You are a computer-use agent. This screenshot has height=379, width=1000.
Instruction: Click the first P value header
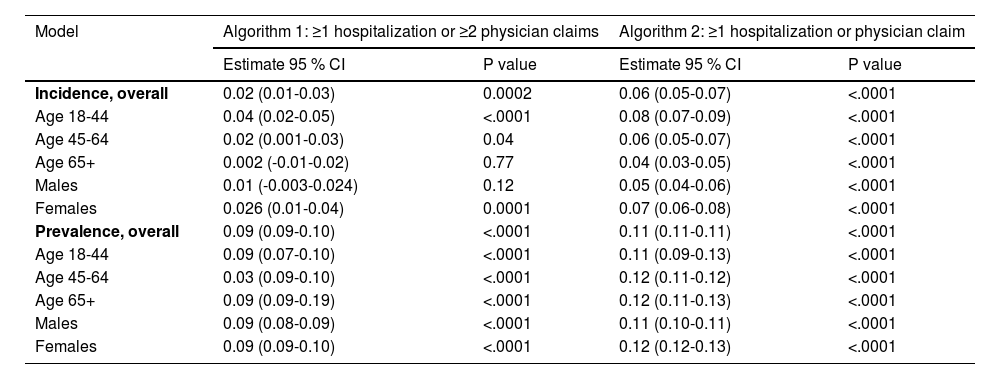click(x=510, y=64)
